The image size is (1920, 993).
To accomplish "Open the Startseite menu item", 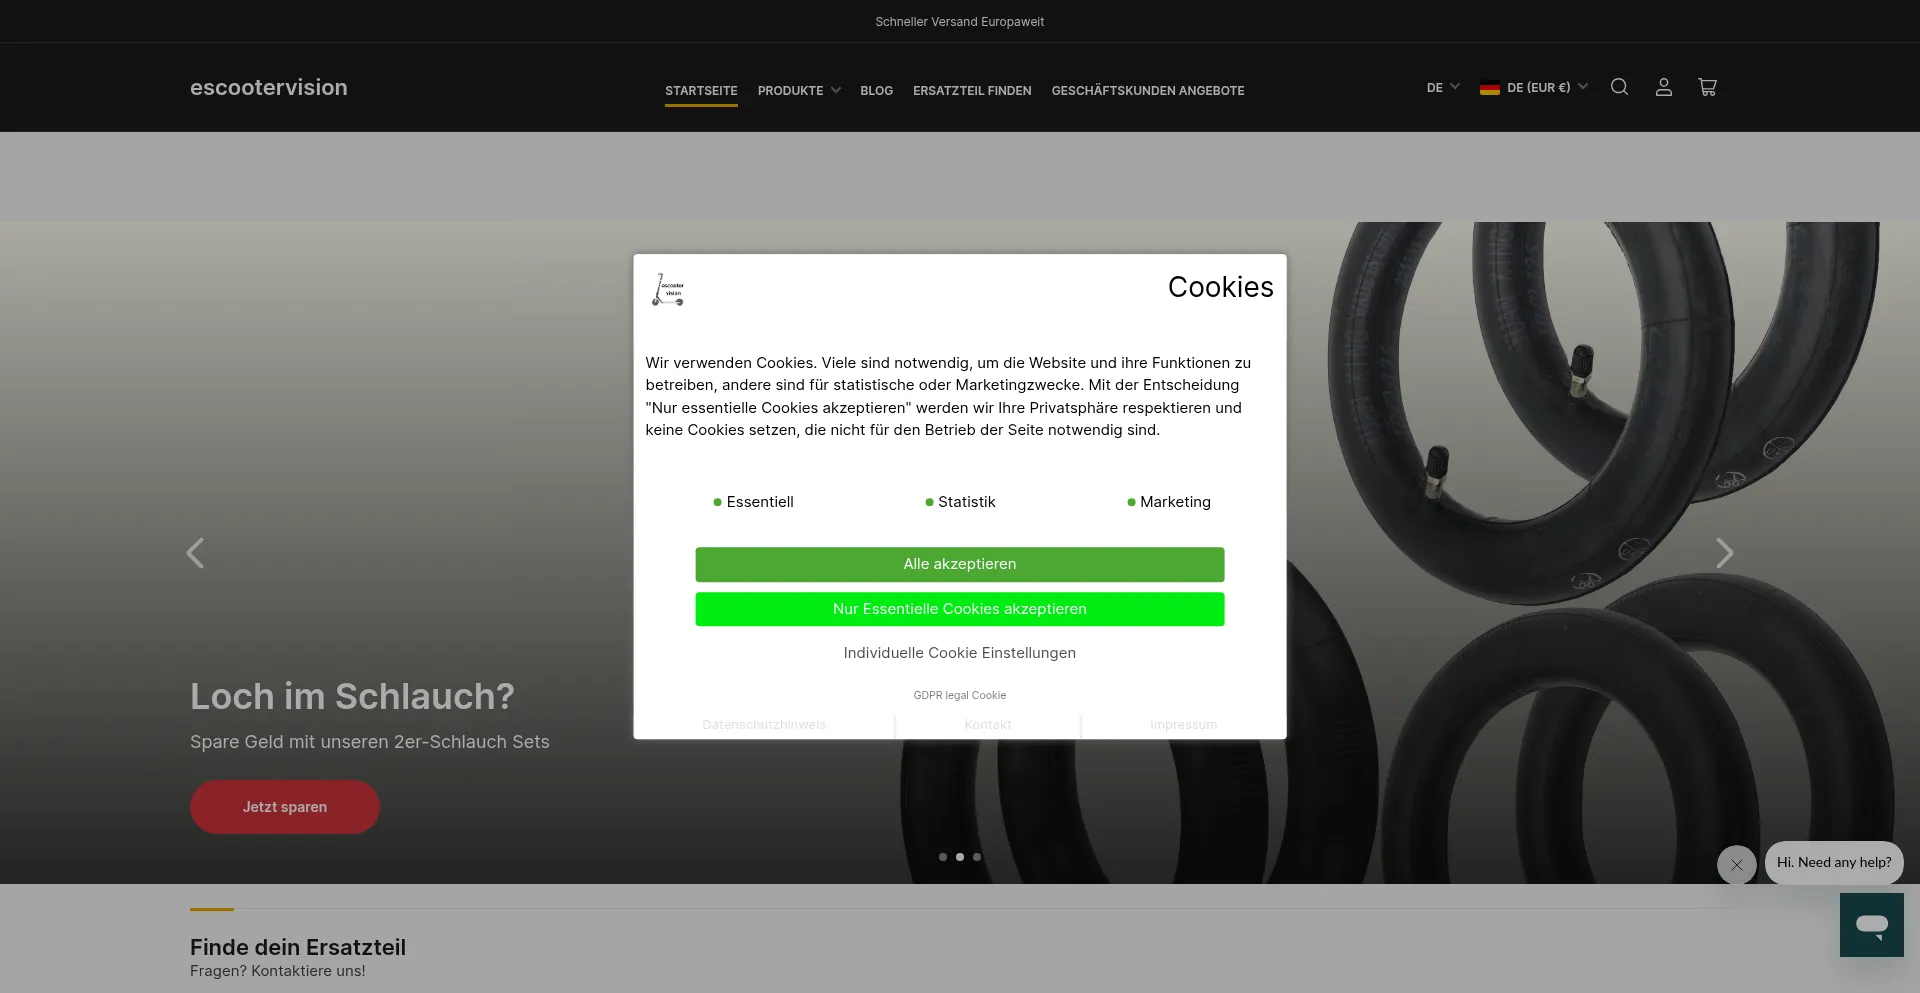I will tap(701, 91).
